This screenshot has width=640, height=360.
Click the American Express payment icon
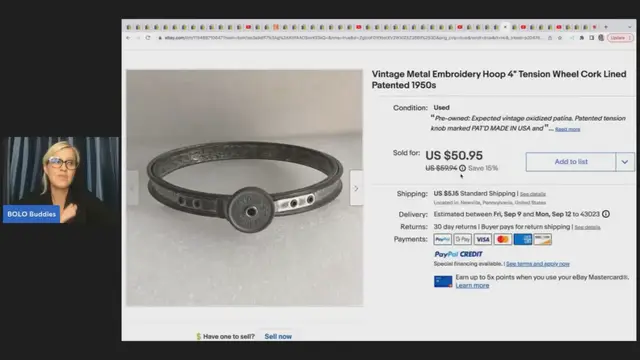[x=522, y=239]
